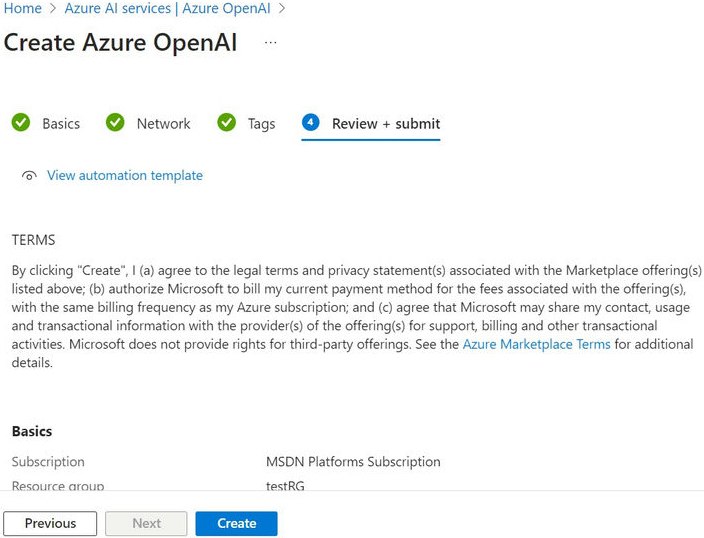Click the Previous button

[x=50, y=523]
